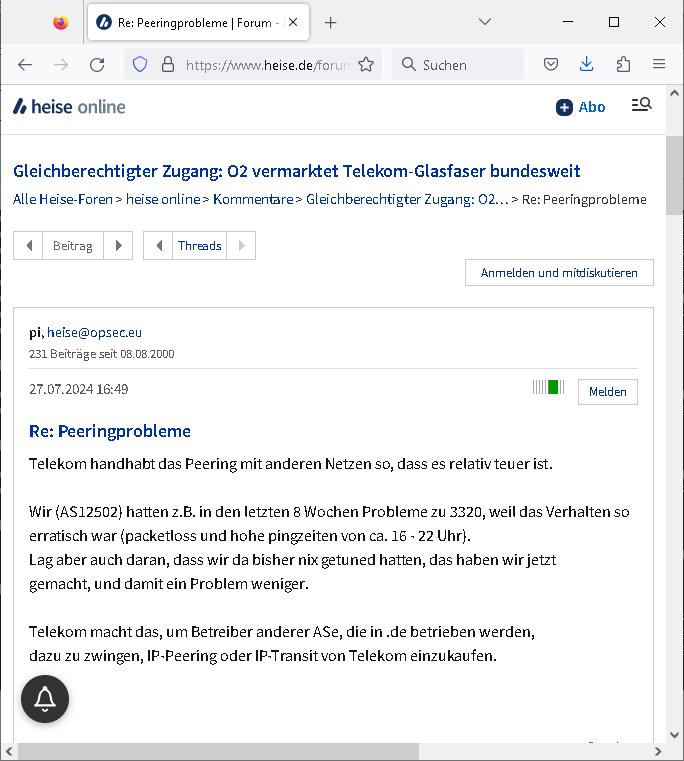Click current breadcrumb Re: Peeringprobleme text
684x761 pixels.
pyautogui.click(x=584, y=199)
